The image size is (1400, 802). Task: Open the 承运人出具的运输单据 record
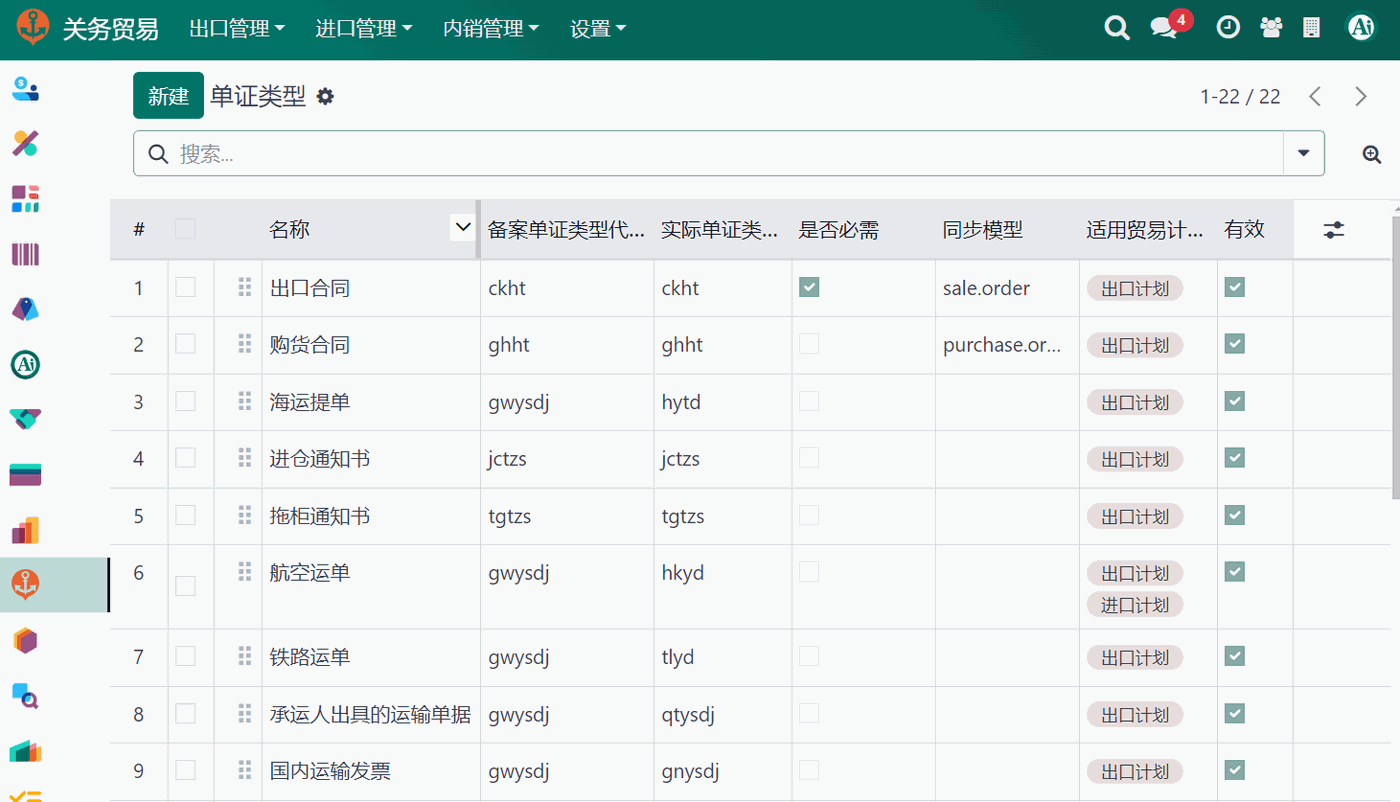pos(370,715)
